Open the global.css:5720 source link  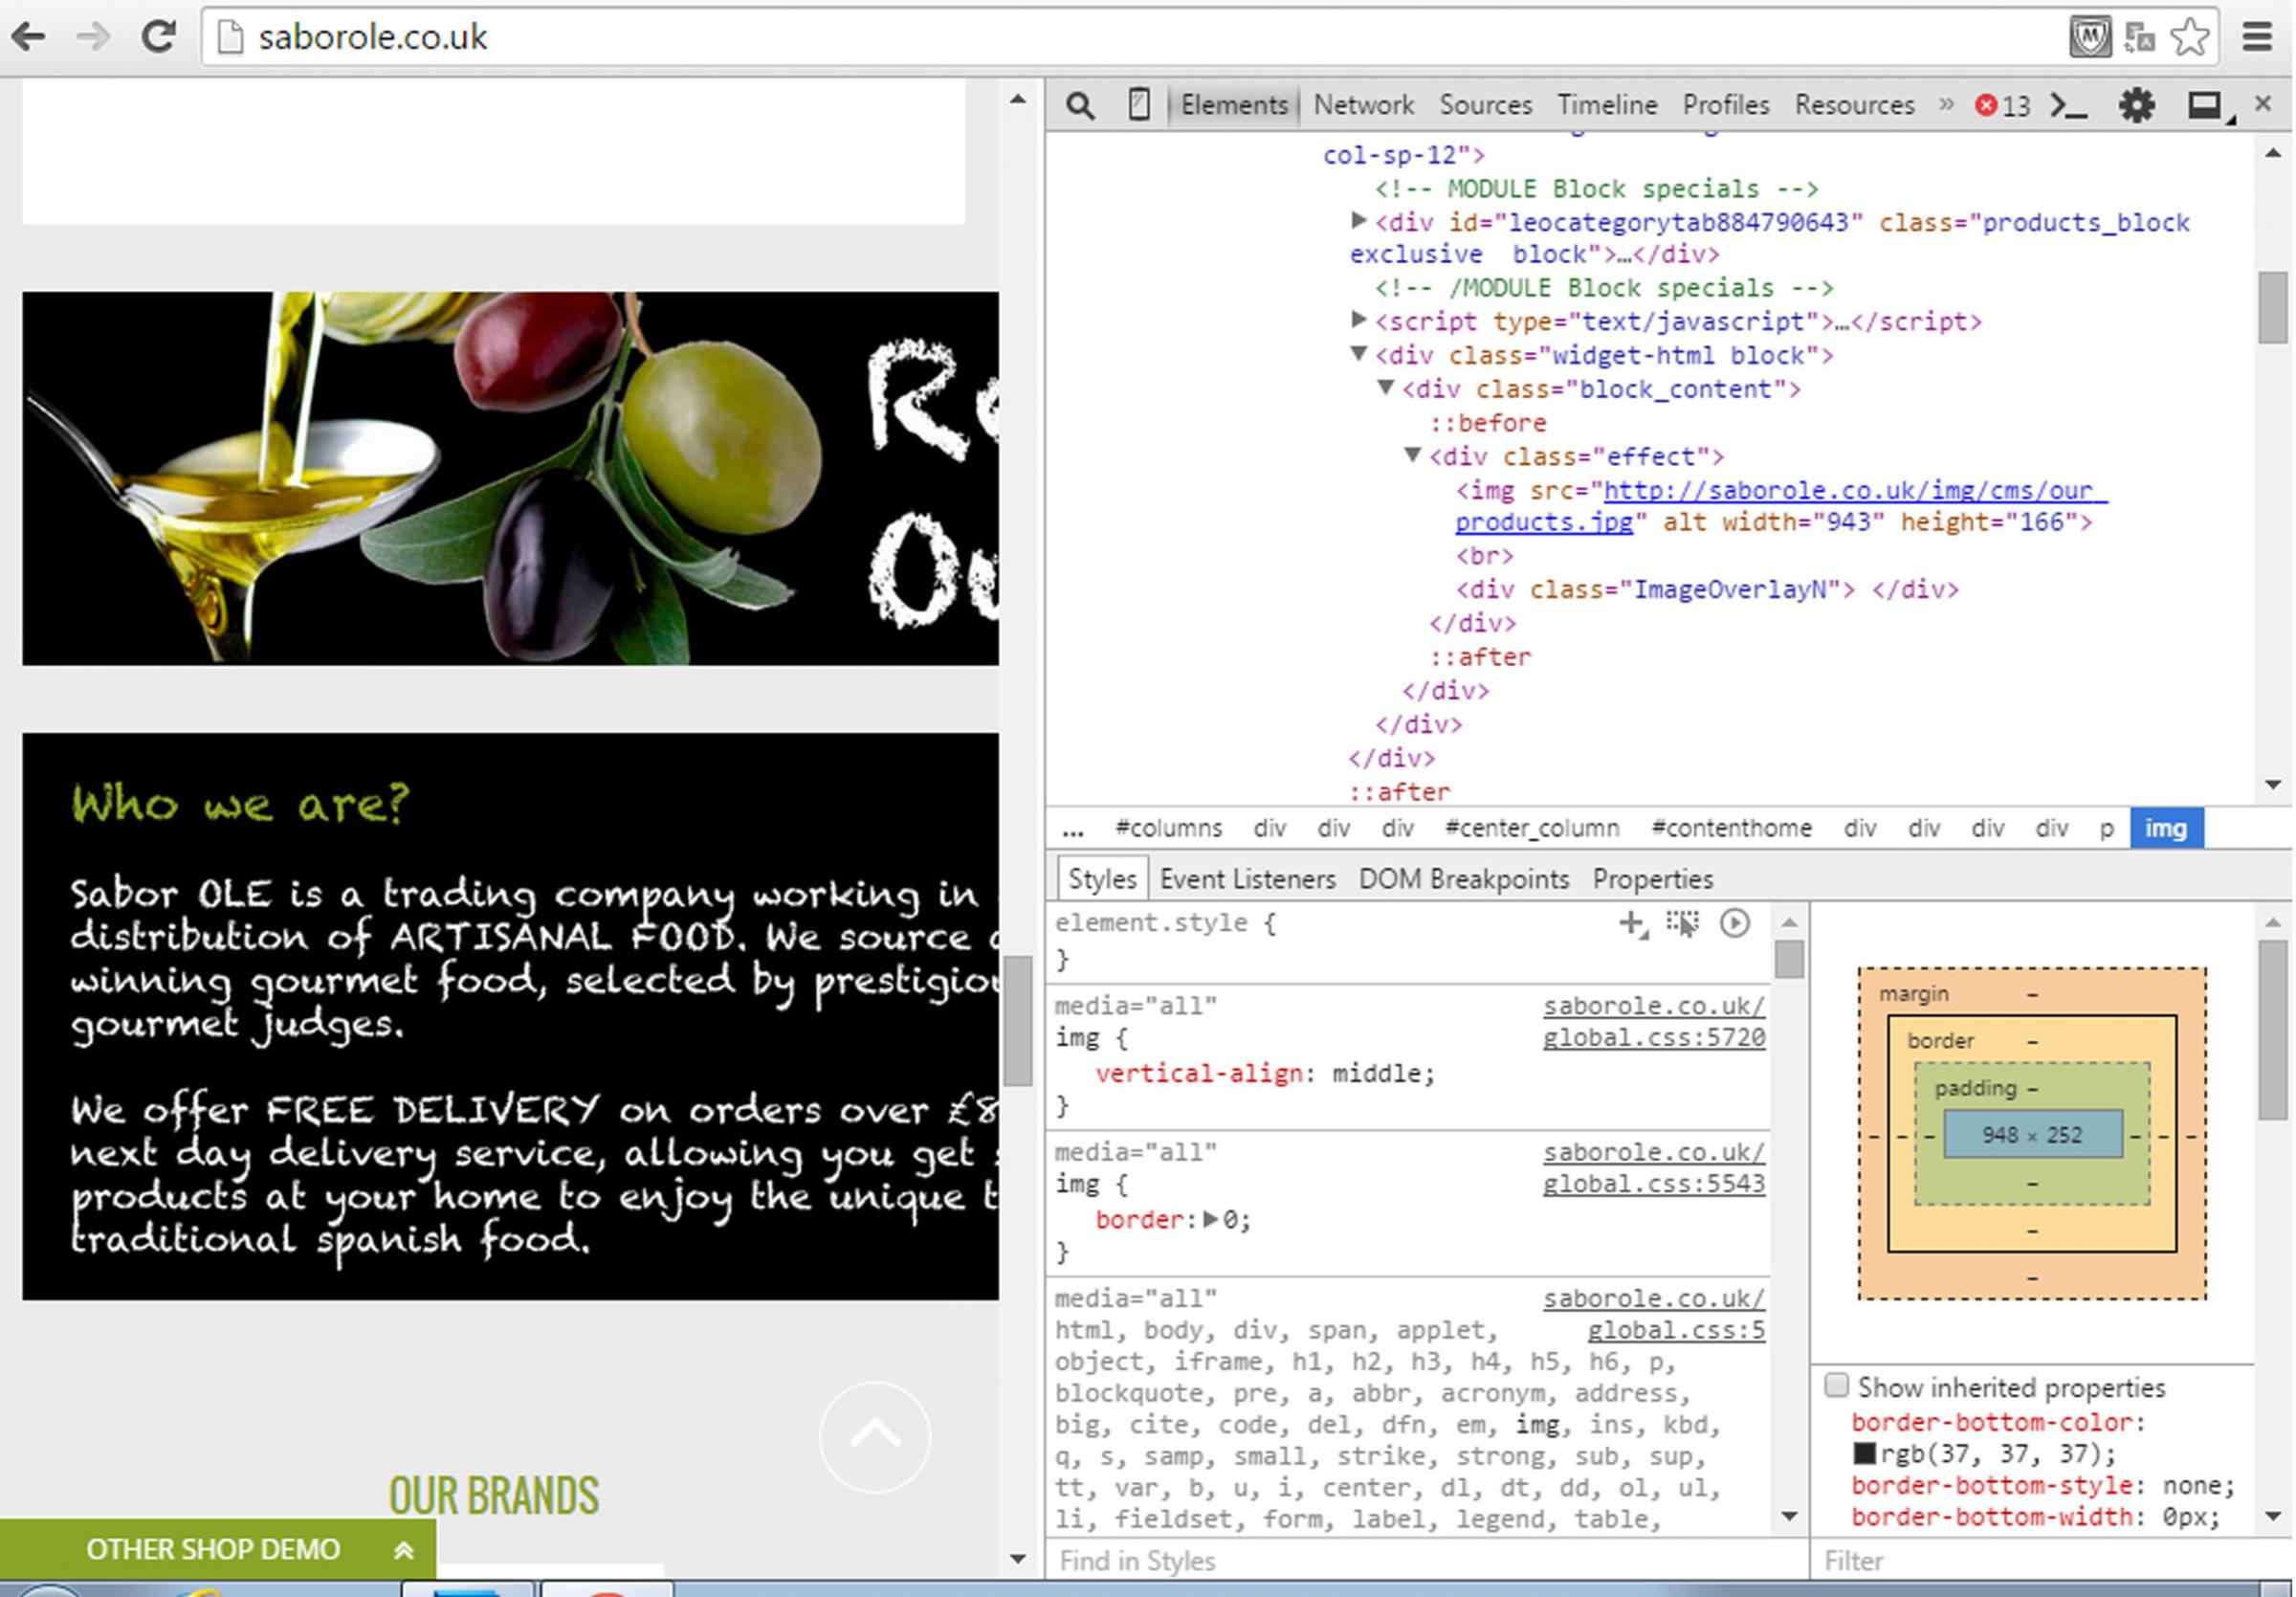click(x=1653, y=1037)
